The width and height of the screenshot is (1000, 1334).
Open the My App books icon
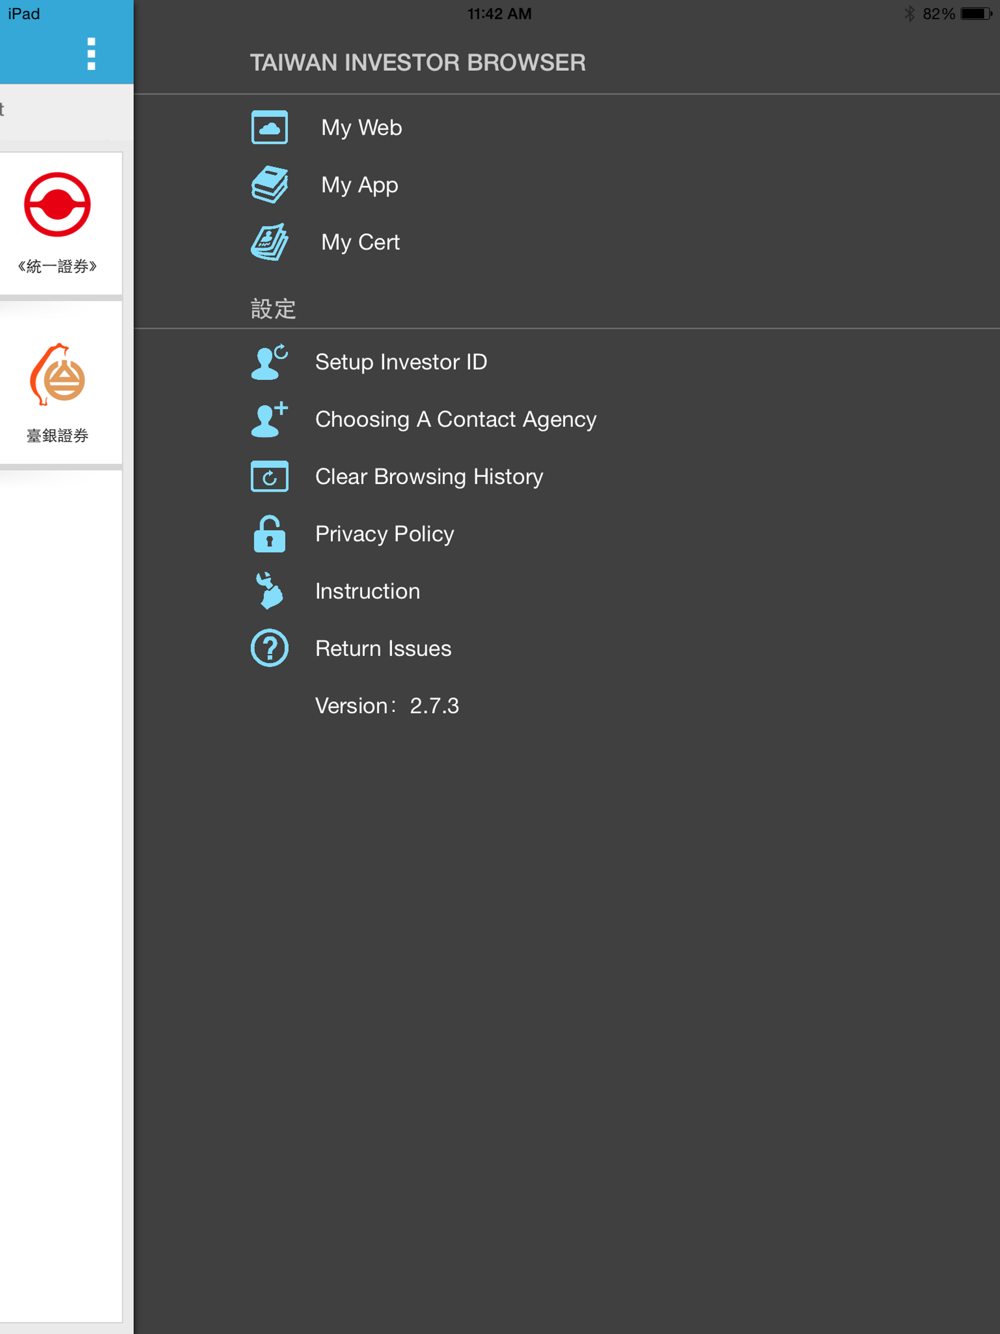tap(269, 185)
